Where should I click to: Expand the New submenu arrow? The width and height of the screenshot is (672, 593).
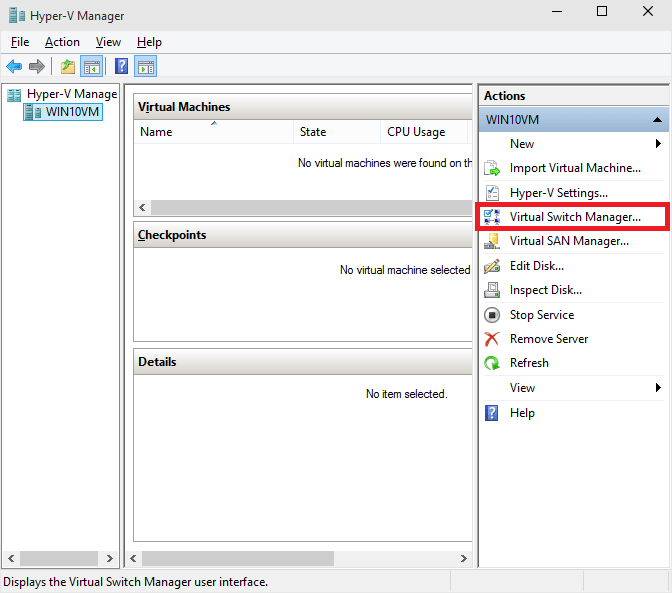[658, 144]
